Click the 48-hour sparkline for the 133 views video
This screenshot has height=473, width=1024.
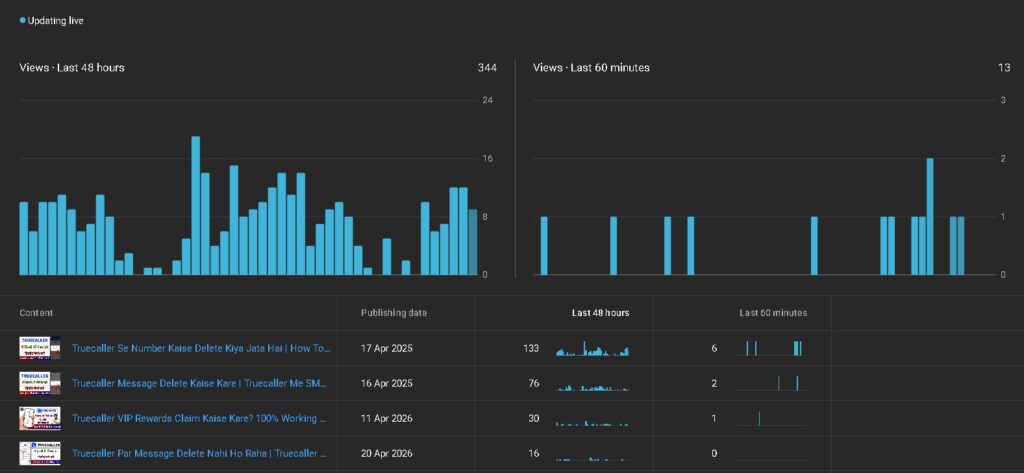pos(592,348)
